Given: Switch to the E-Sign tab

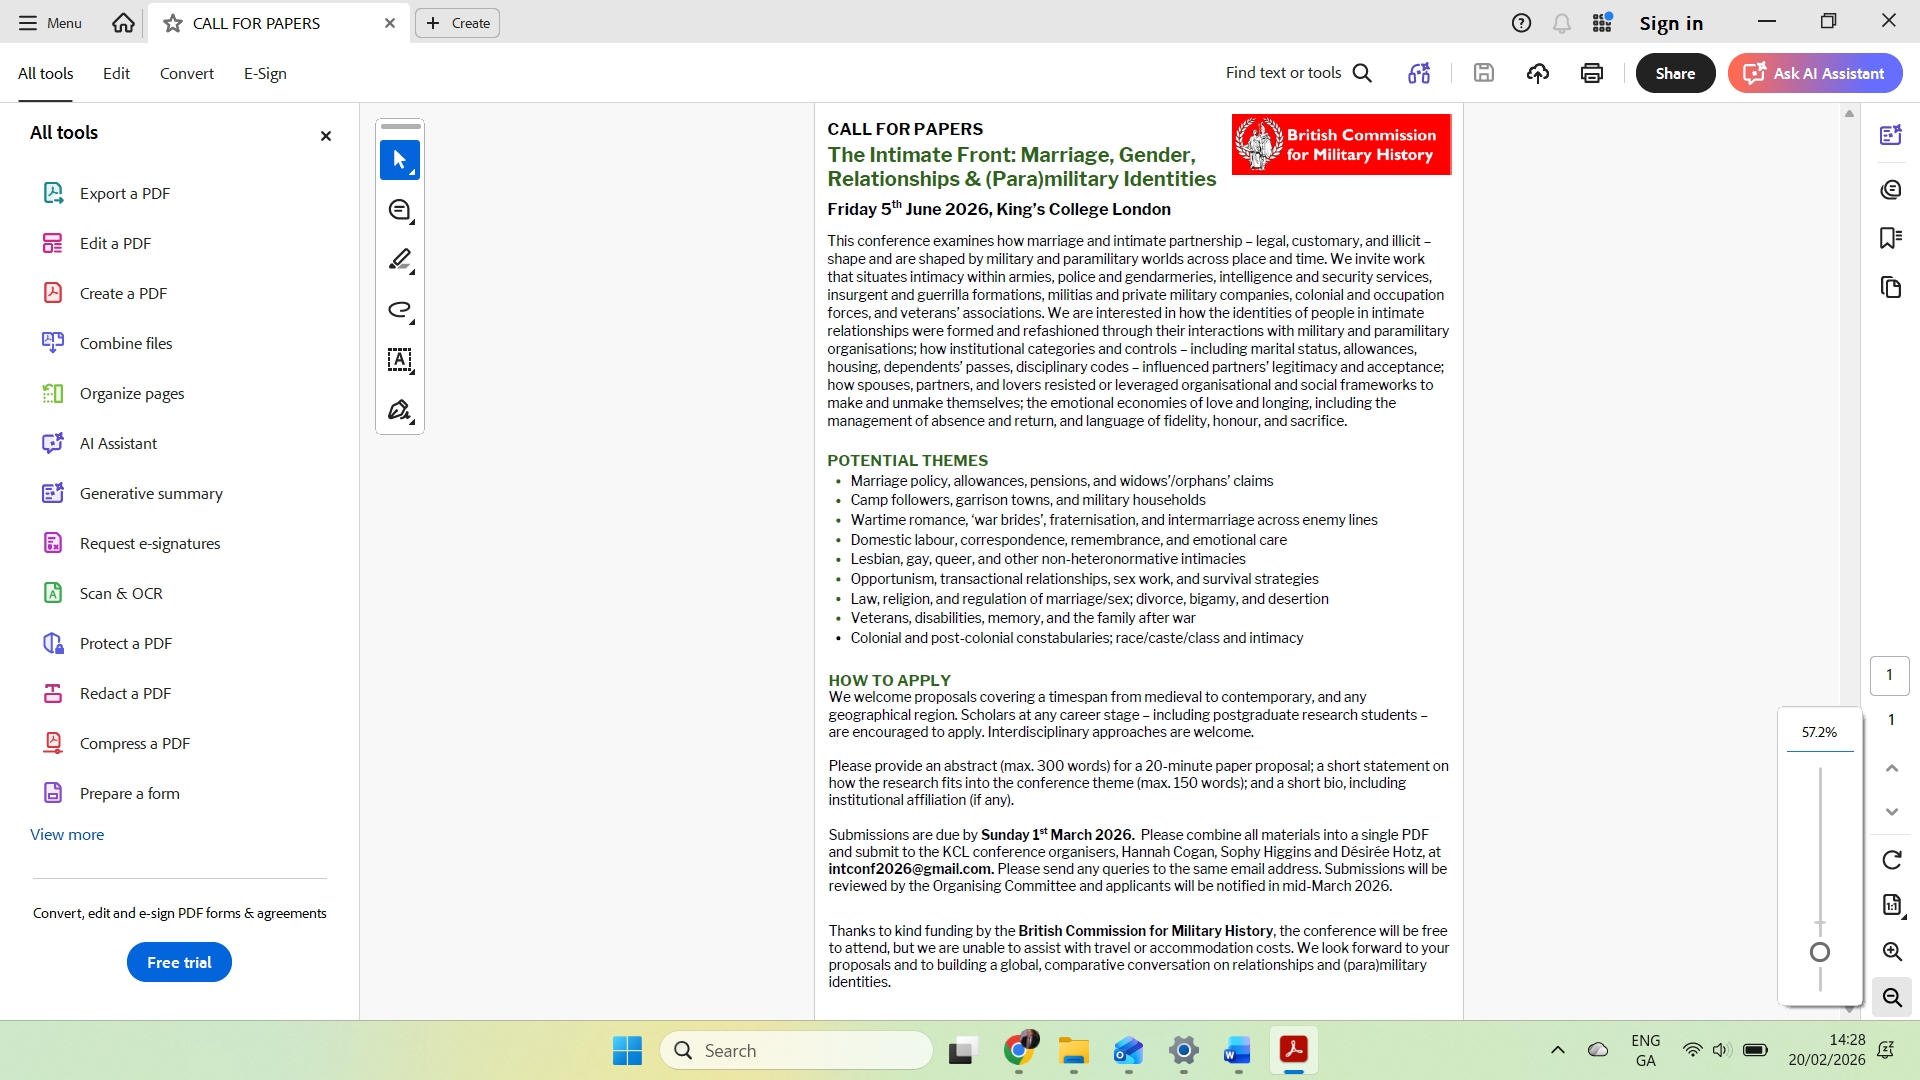Looking at the screenshot, I should (x=265, y=73).
